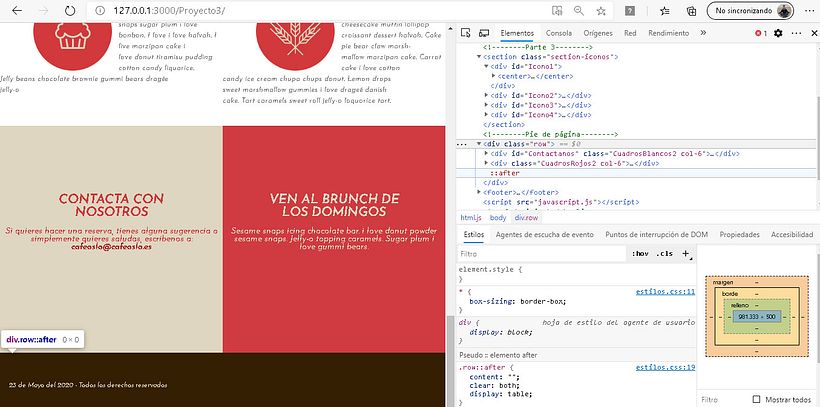Click the cafeoslo@cafeoslo.es email link
This screenshot has width=820, height=407.
pos(111,246)
